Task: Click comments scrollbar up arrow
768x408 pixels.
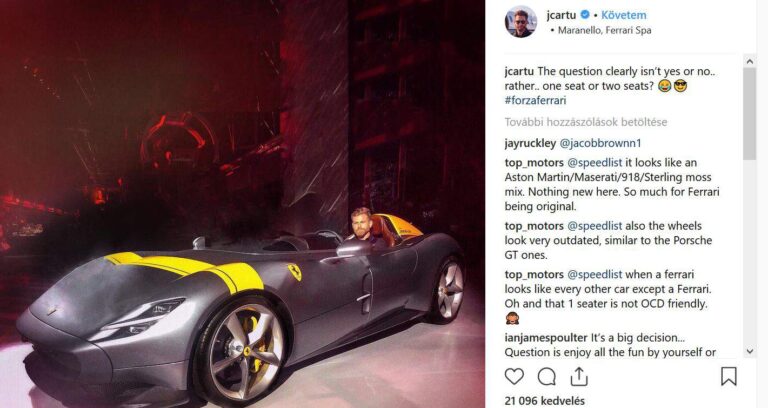Action: pos(749,61)
